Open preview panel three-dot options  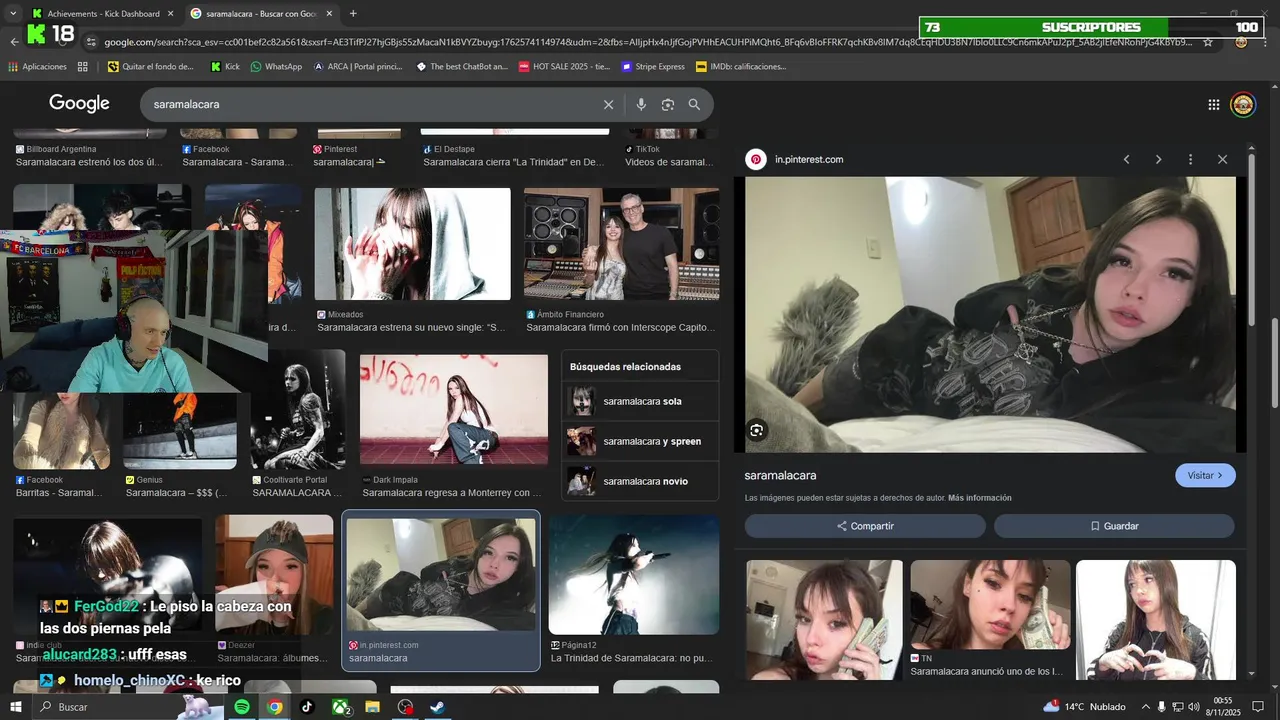pos(1190,159)
